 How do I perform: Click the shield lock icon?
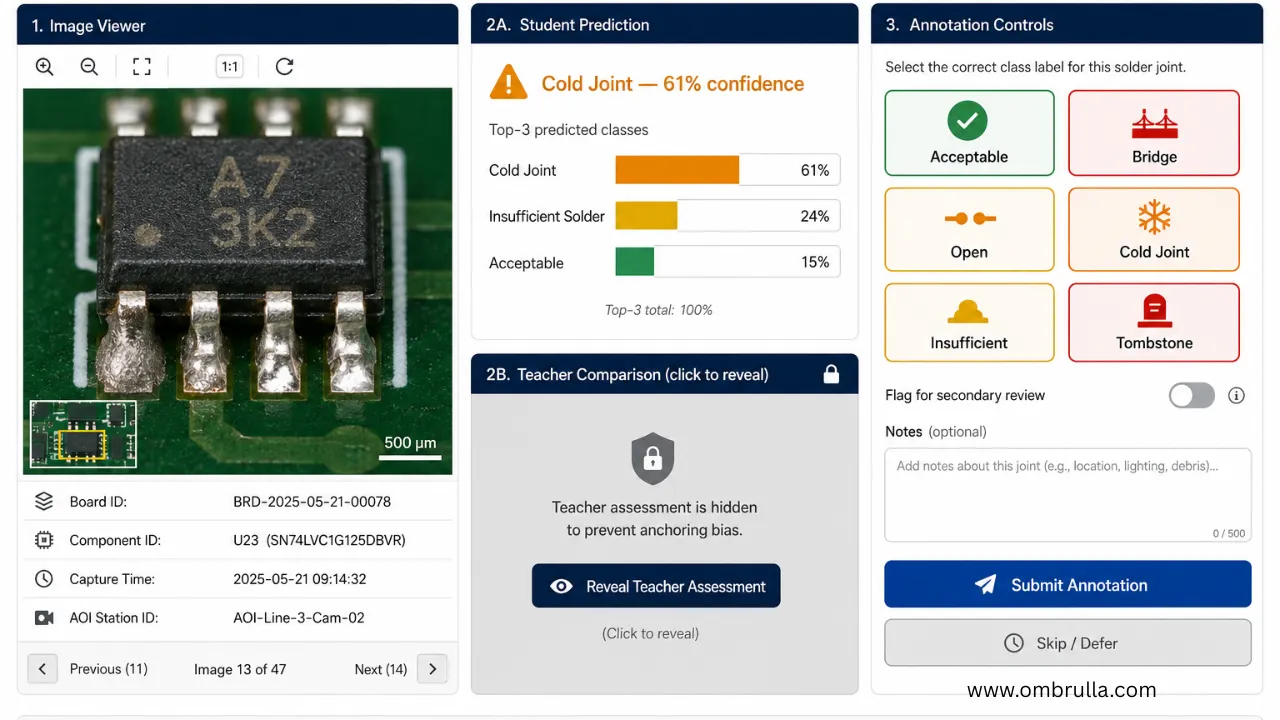click(652, 458)
